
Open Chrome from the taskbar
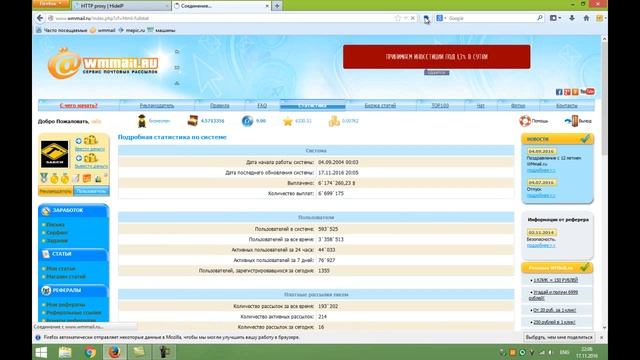tap(90, 352)
